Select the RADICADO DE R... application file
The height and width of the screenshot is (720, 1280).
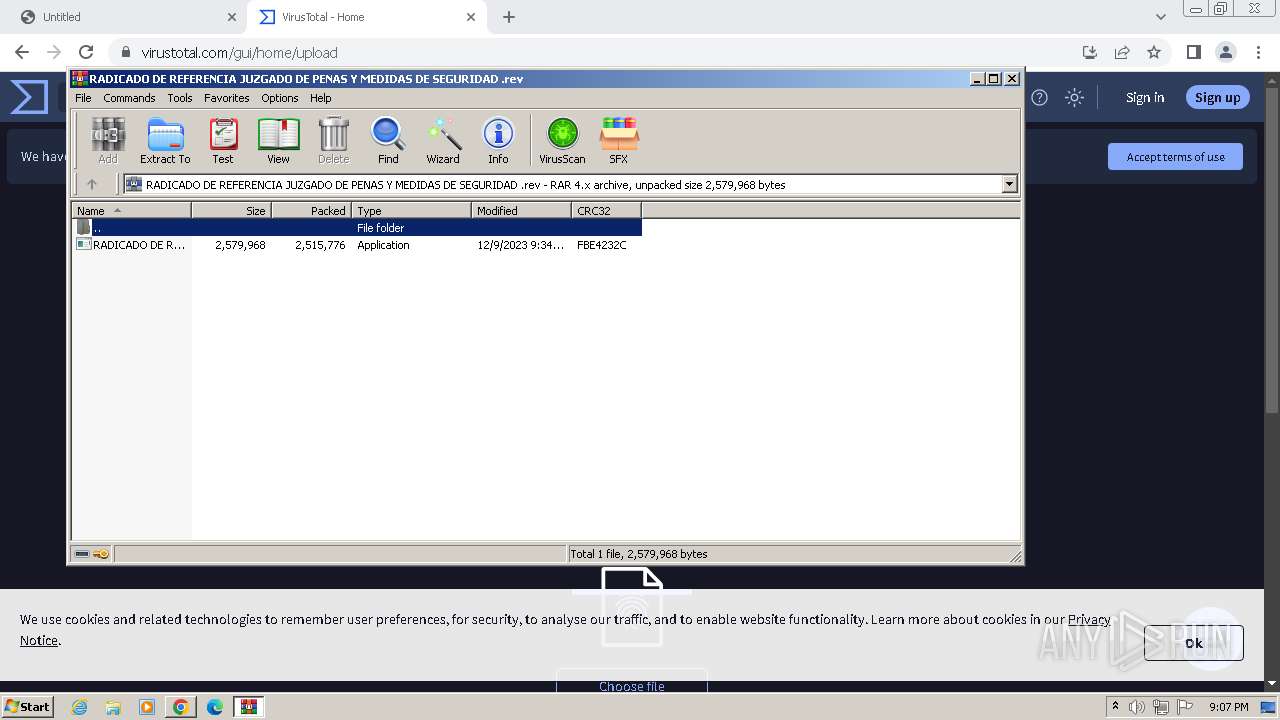click(131, 245)
